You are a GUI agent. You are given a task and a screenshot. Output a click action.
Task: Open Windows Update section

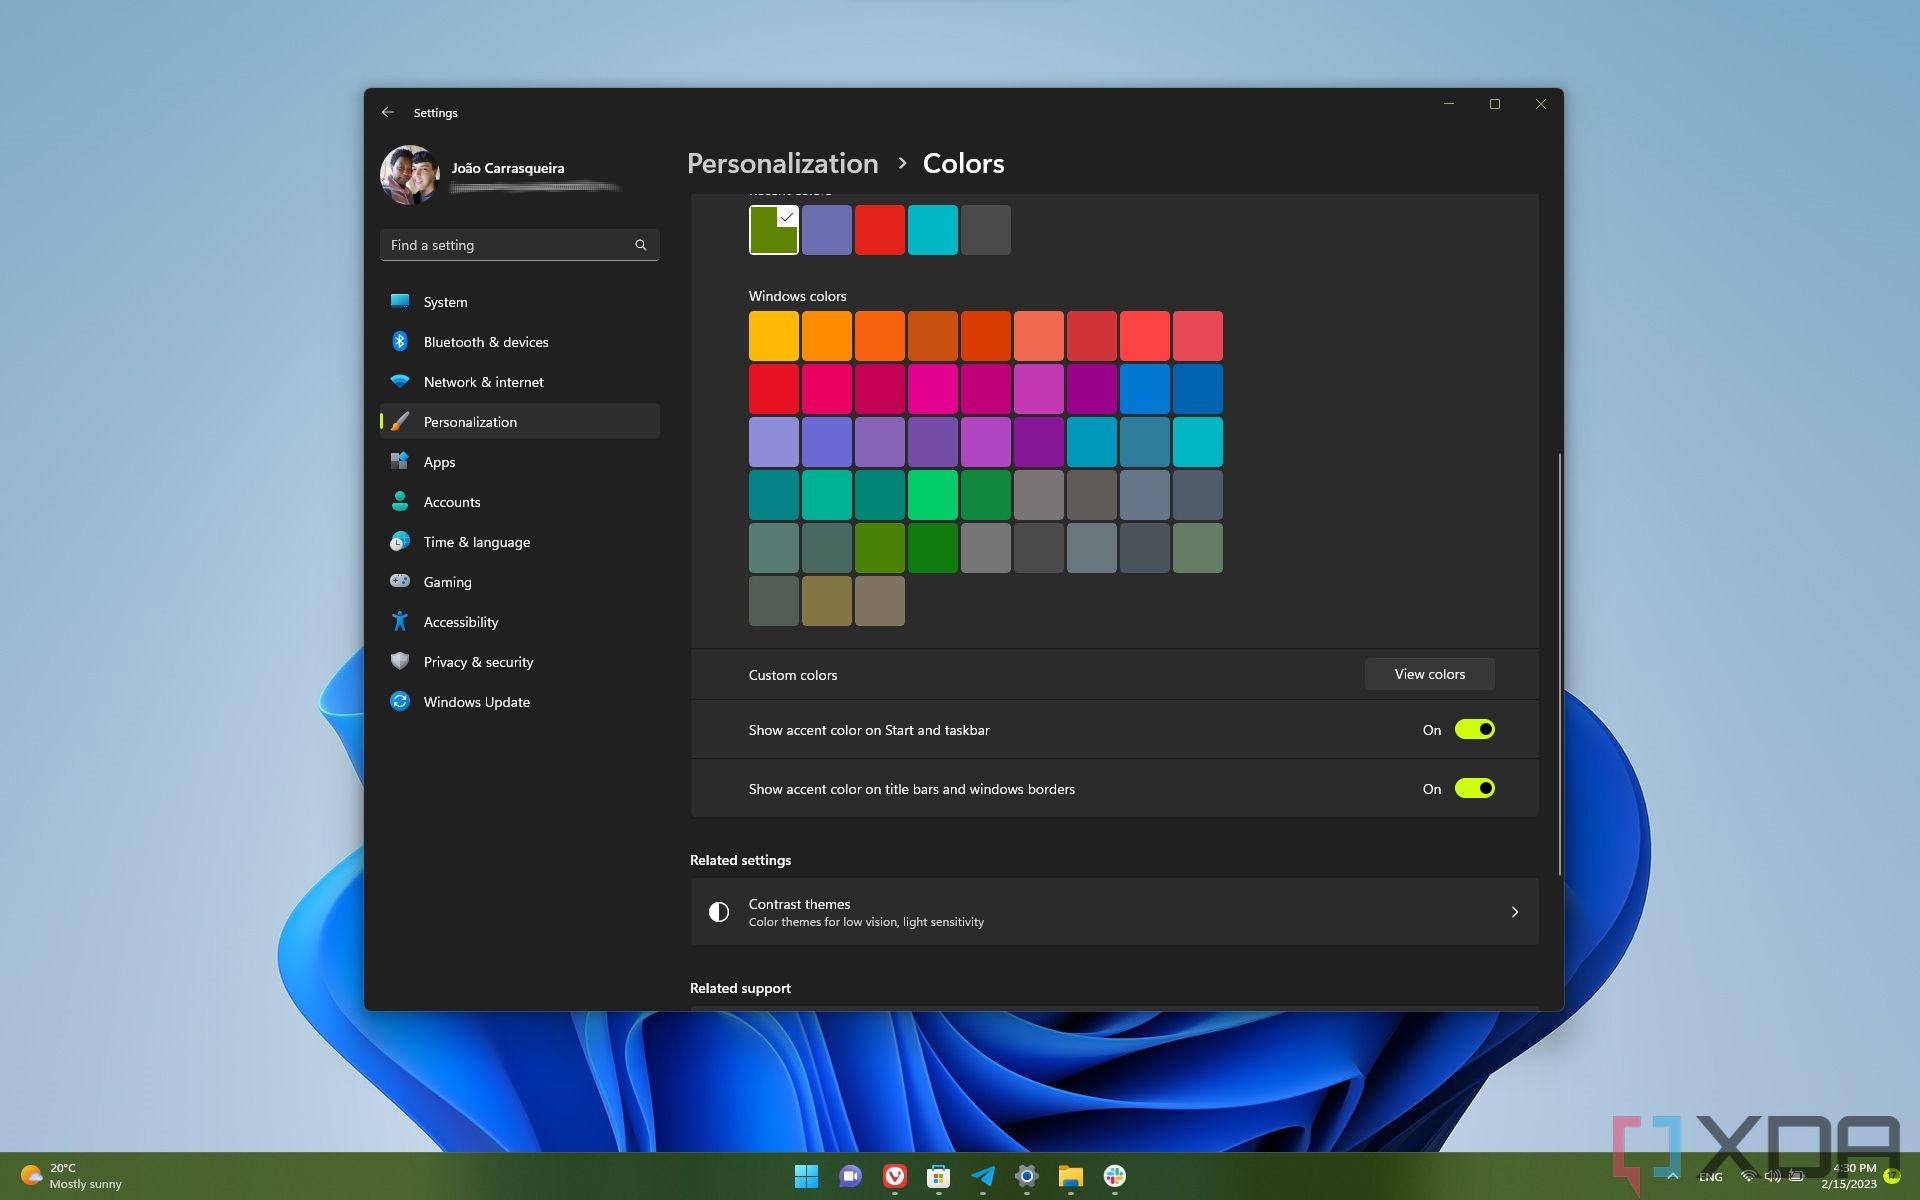(x=520, y=701)
